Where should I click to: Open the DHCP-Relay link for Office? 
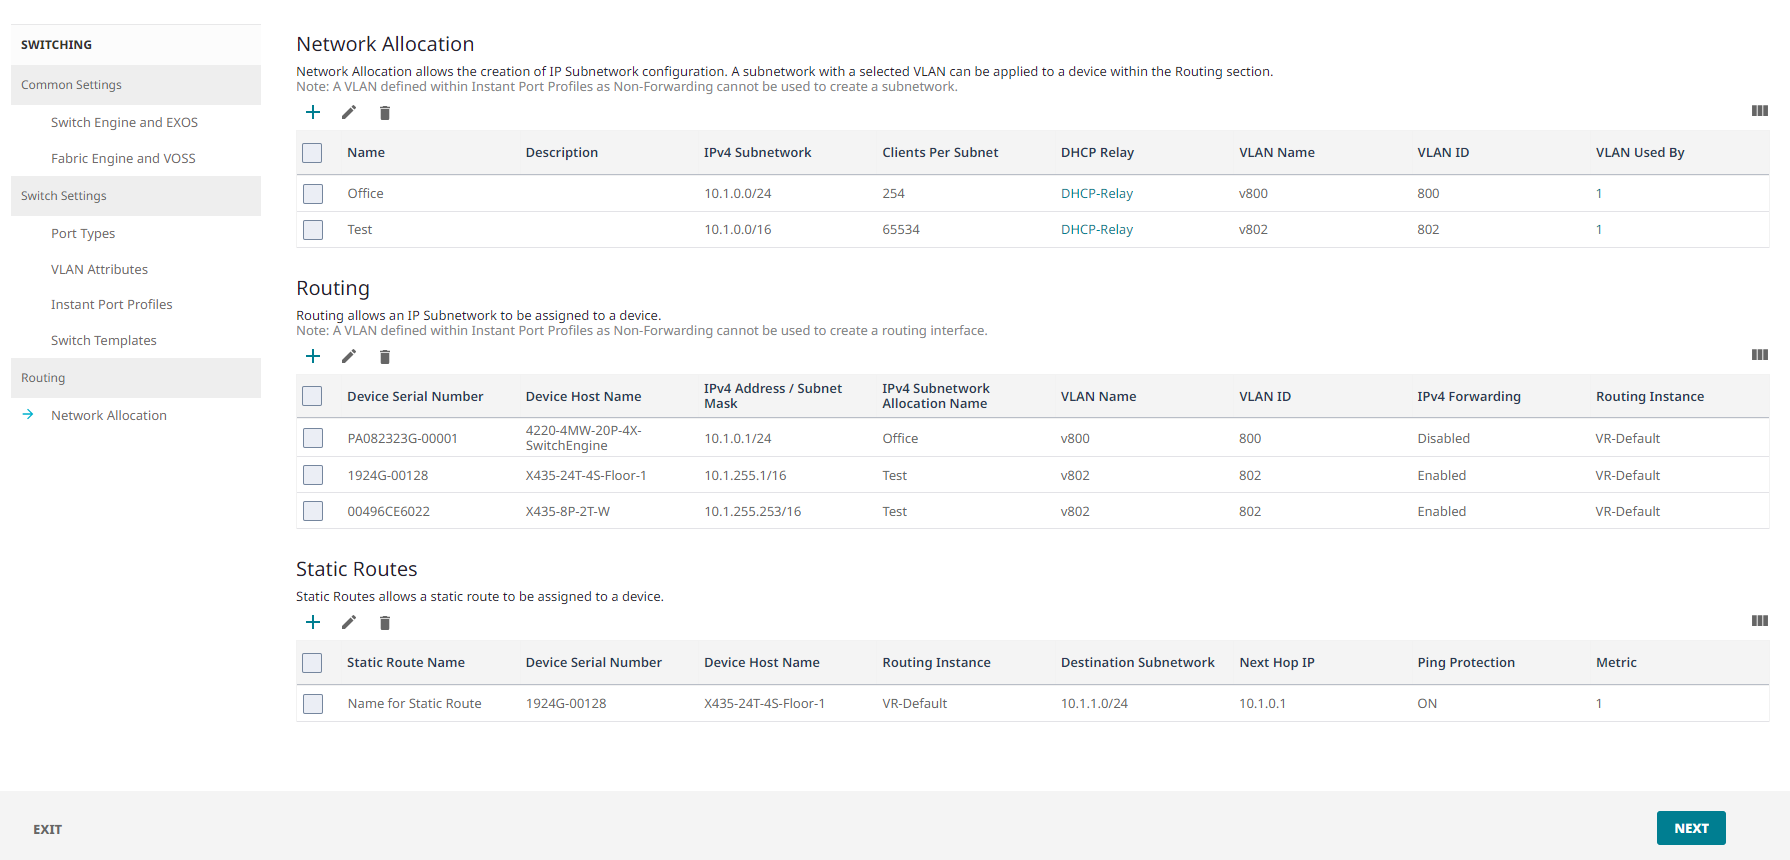[x=1096, y=194]
